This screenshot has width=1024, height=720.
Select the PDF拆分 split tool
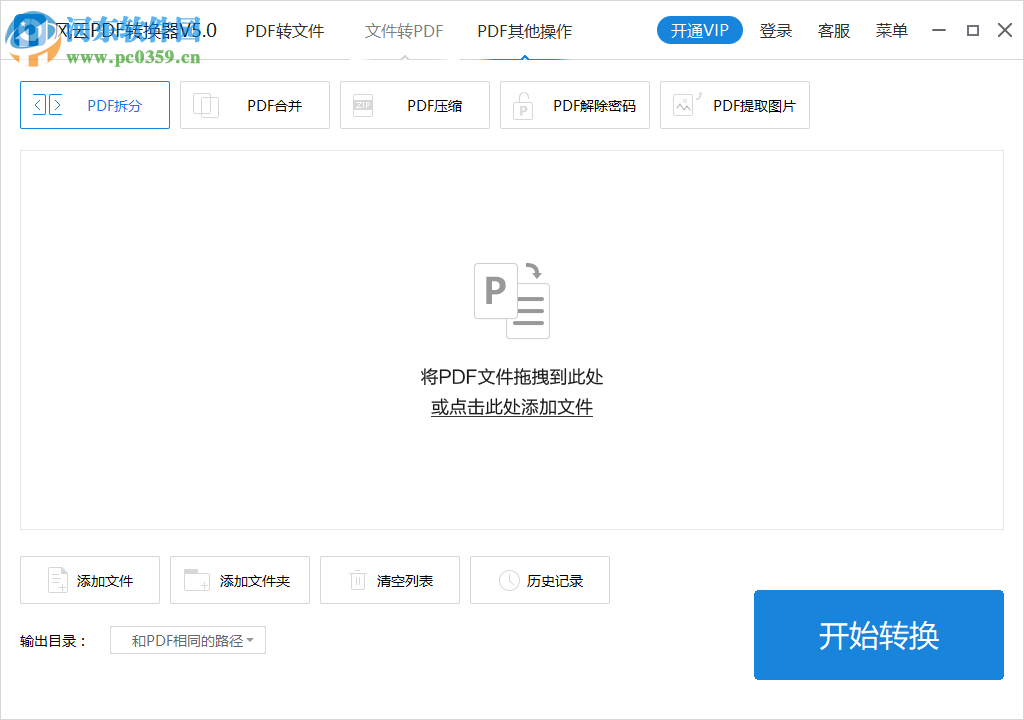(94, 105)
